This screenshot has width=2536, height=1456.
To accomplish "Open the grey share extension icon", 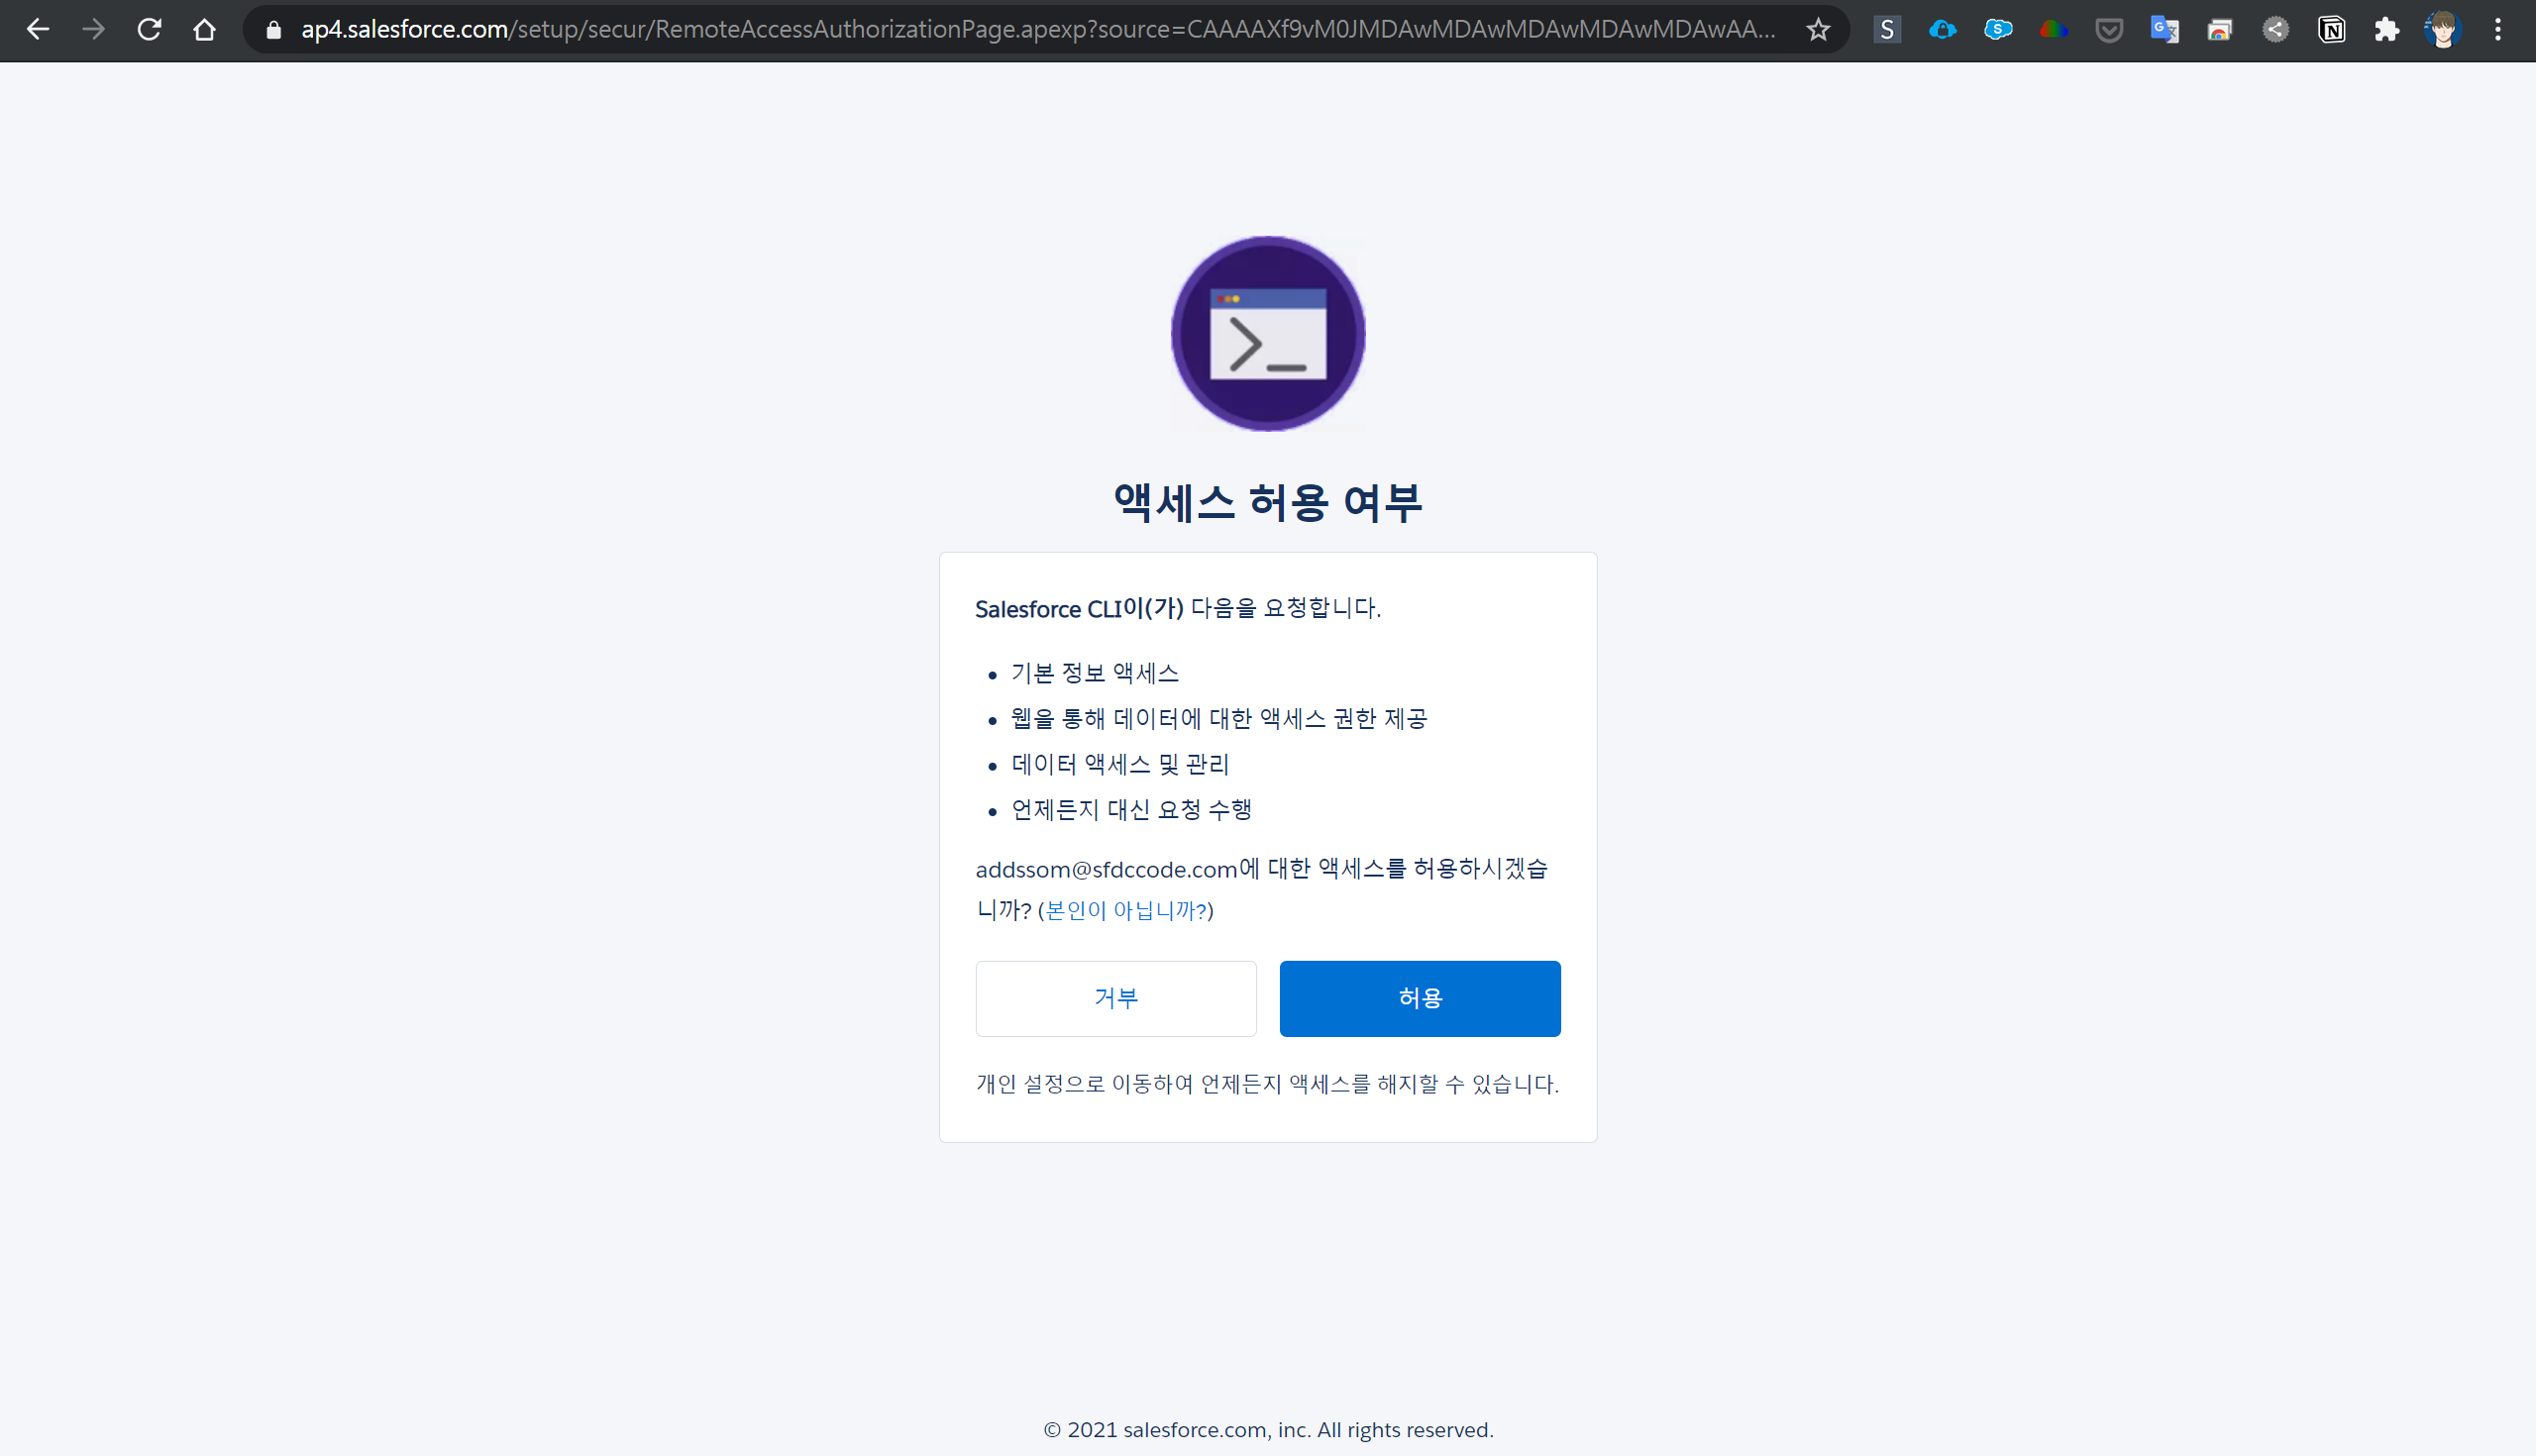I will tap(2276, 30).
